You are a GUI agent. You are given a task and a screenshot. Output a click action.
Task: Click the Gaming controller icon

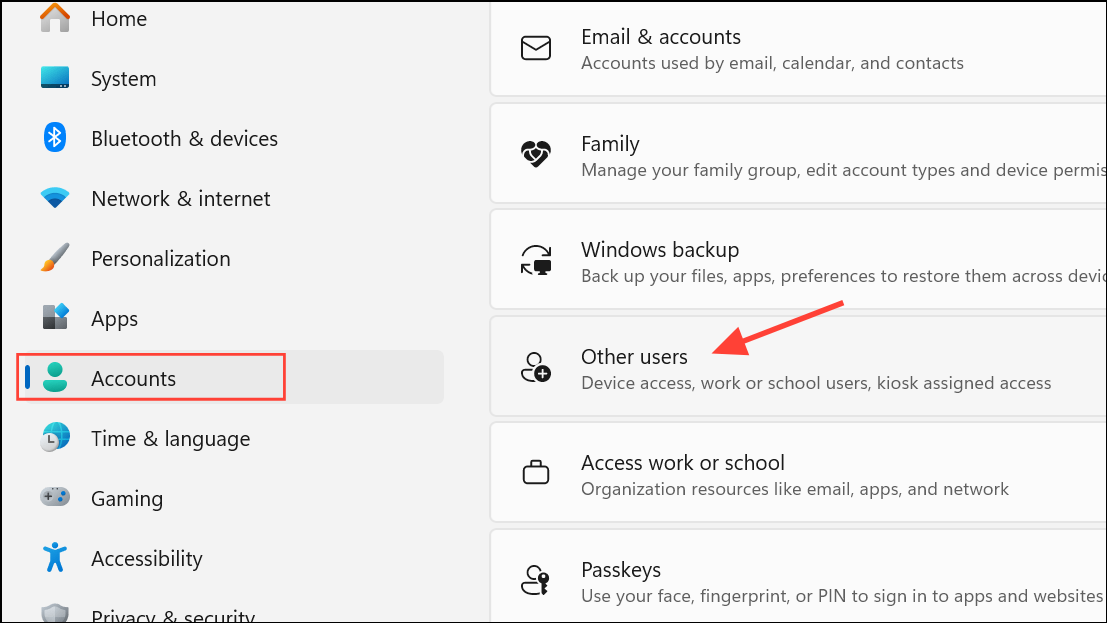[54, 497]
